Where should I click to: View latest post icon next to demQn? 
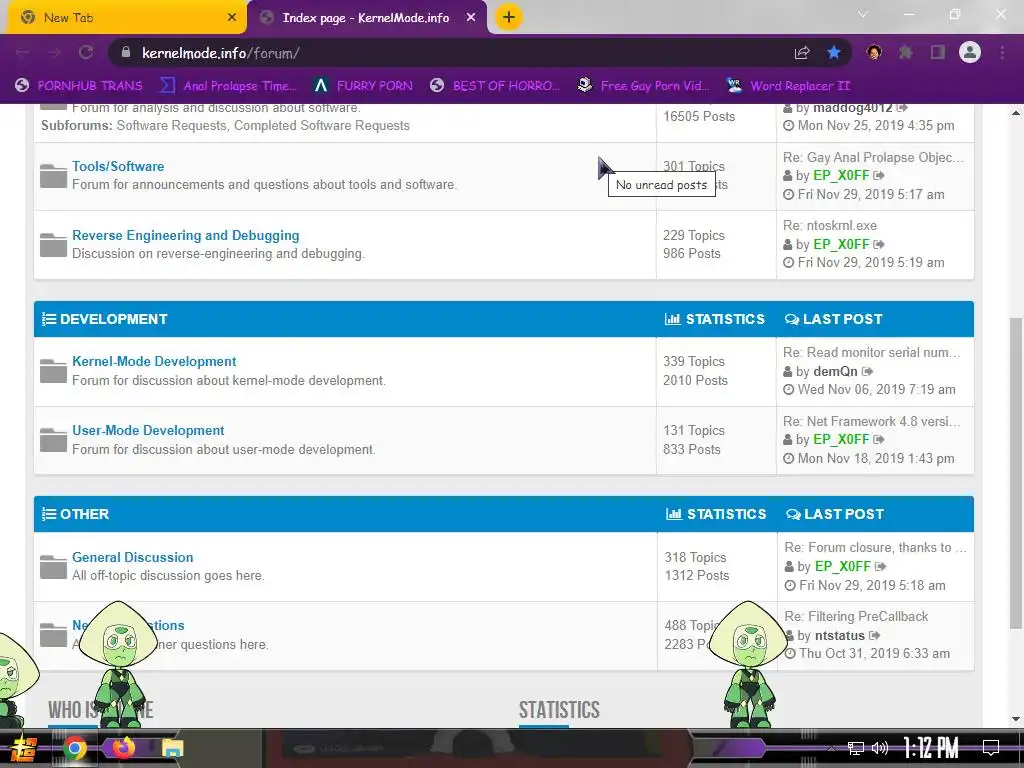click(867, 372)
